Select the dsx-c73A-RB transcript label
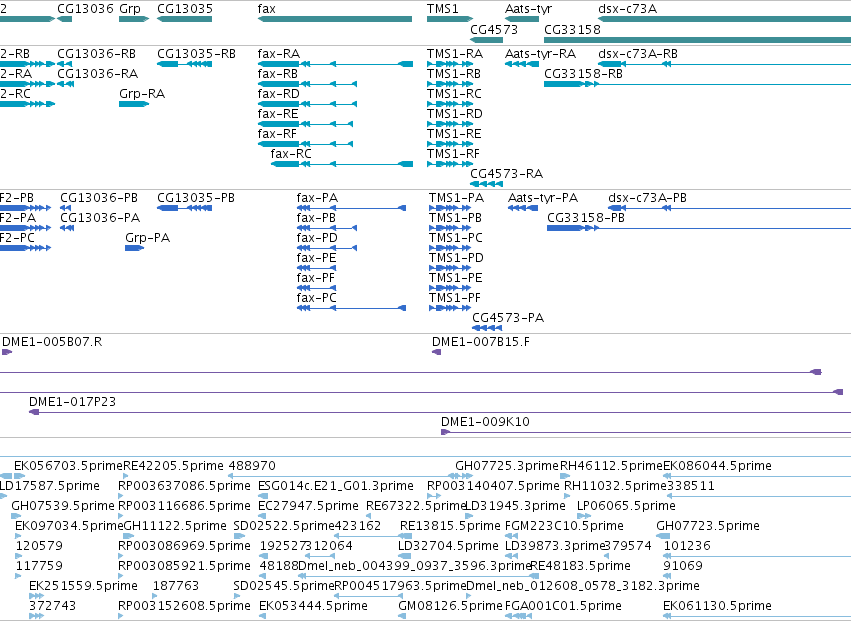The height and width of the screenshot is (621, 851). [638, 54]
